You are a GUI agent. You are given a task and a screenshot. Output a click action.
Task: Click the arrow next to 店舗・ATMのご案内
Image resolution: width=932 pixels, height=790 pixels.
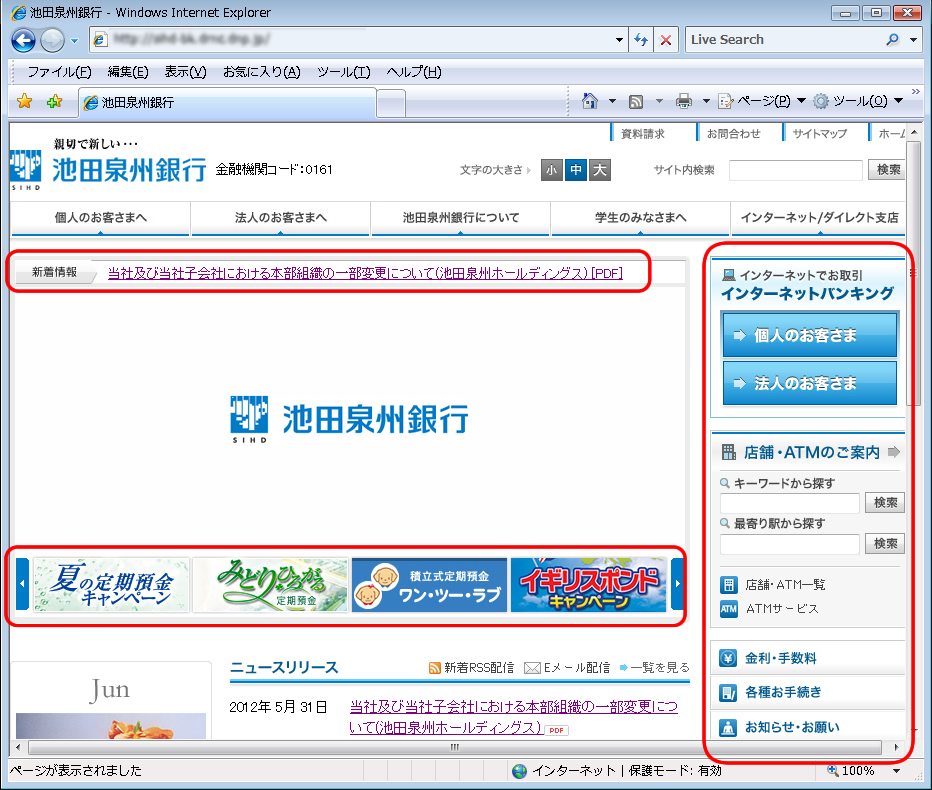[x=893, y=452]
